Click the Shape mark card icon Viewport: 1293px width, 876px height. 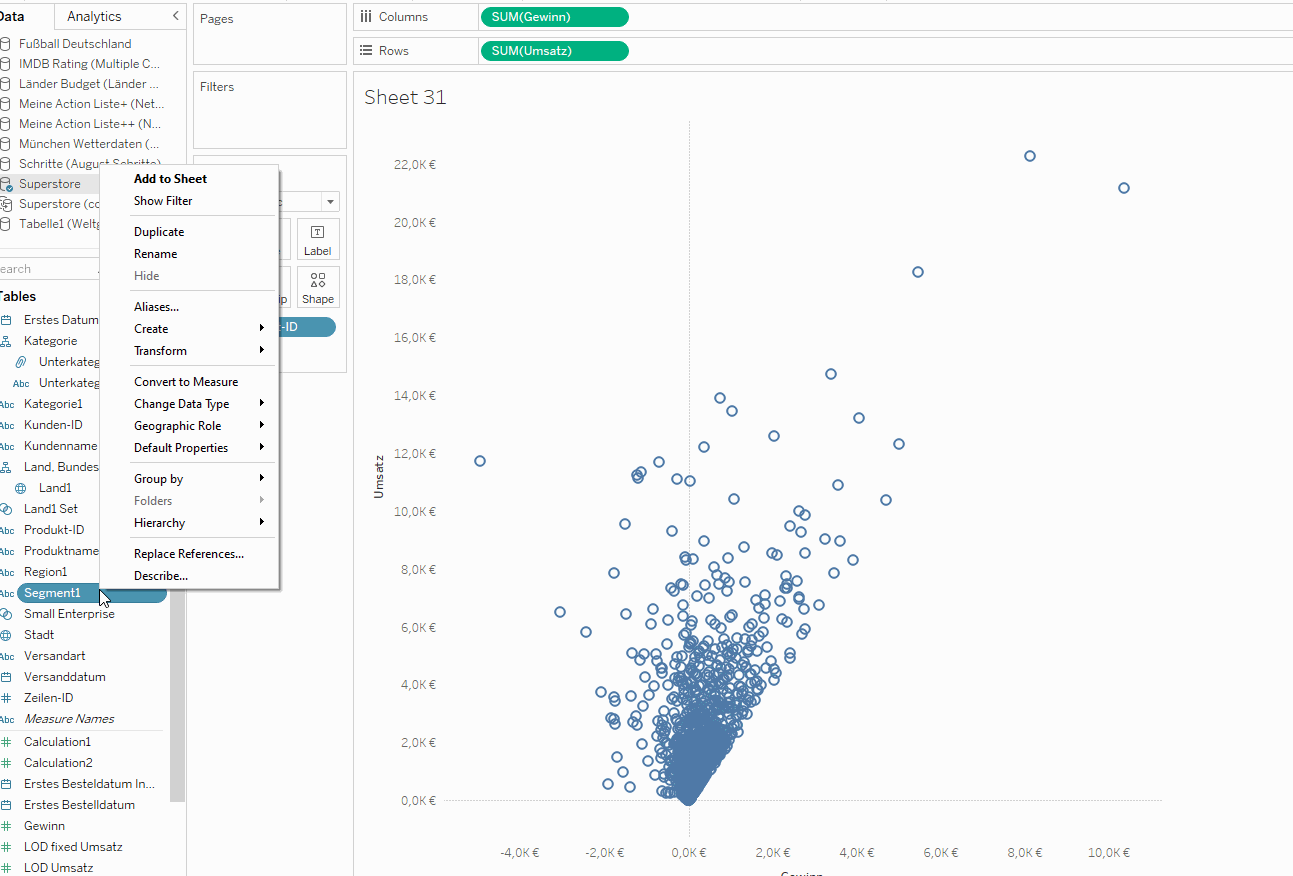point(318,280)
